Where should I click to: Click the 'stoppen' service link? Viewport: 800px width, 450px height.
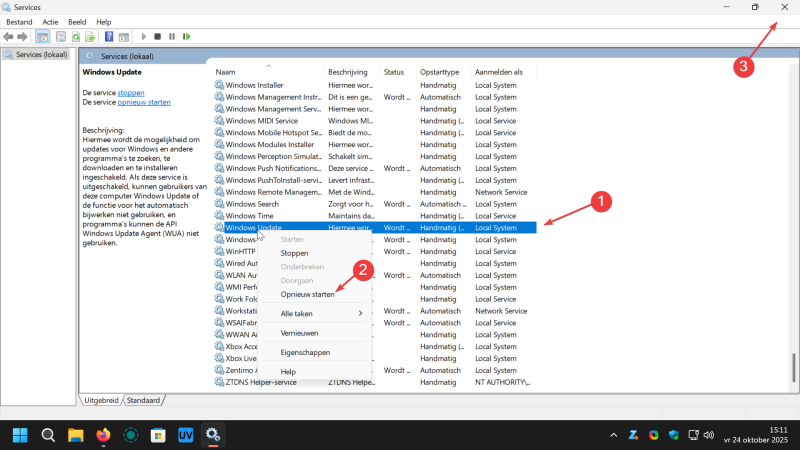tap(131, 92)
